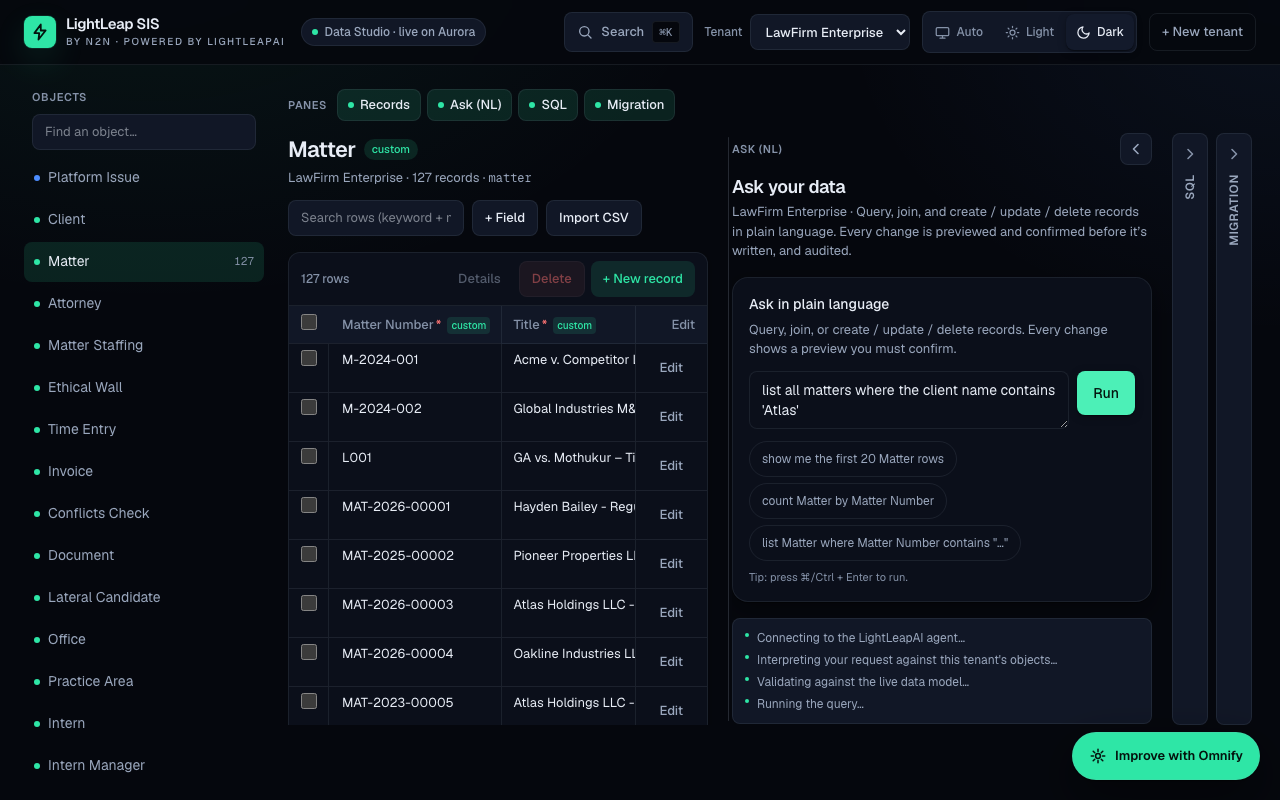The height and width of the screenshot is (800, 1280).
Task: Click the + New tenant button
Action: coord(1202,32)
